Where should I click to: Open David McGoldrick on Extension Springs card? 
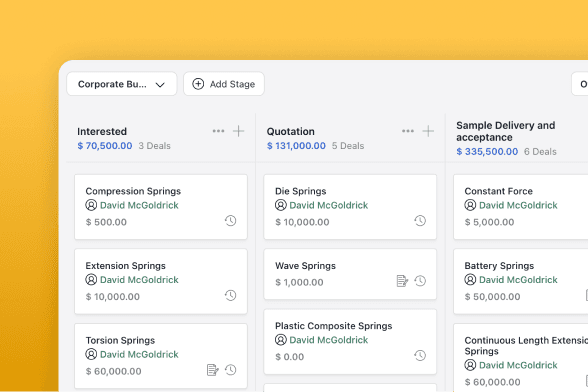click(139, 280)
